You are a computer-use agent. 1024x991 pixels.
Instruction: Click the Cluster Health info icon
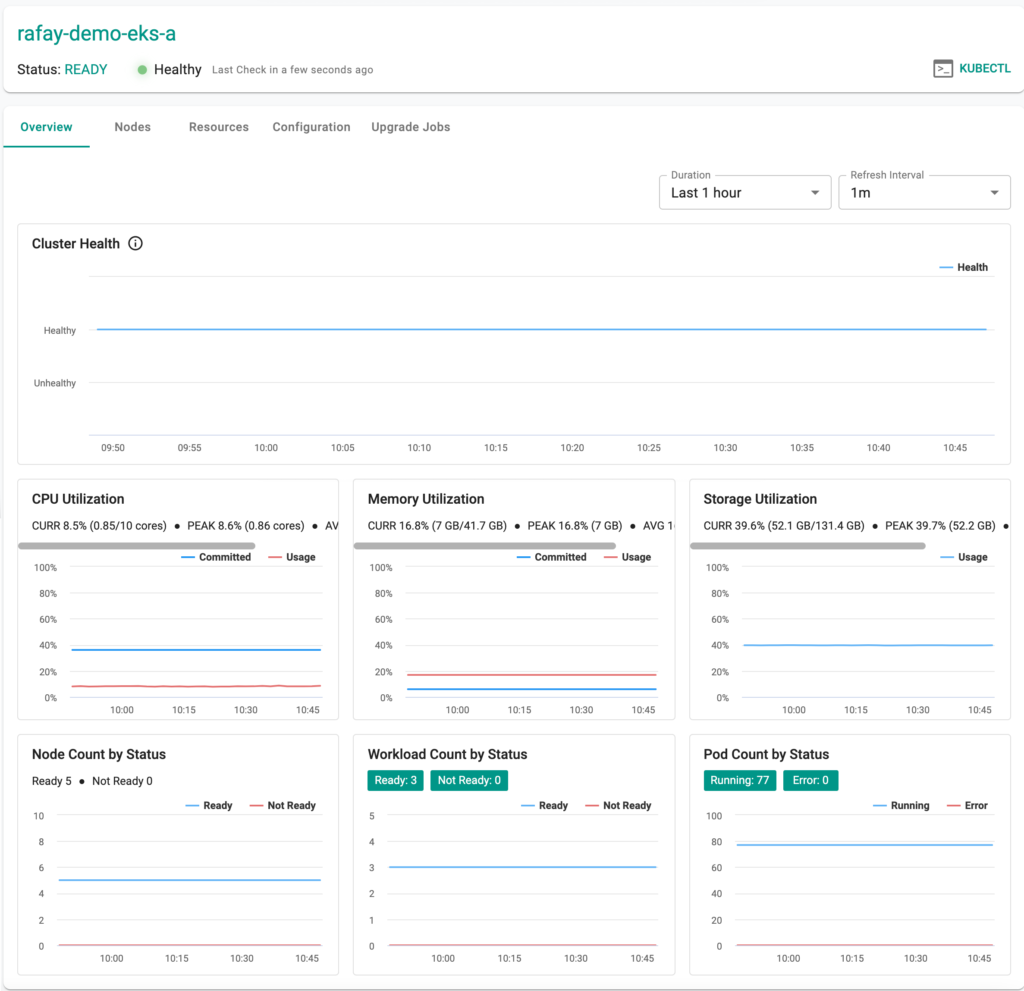(x=136, y=243)
